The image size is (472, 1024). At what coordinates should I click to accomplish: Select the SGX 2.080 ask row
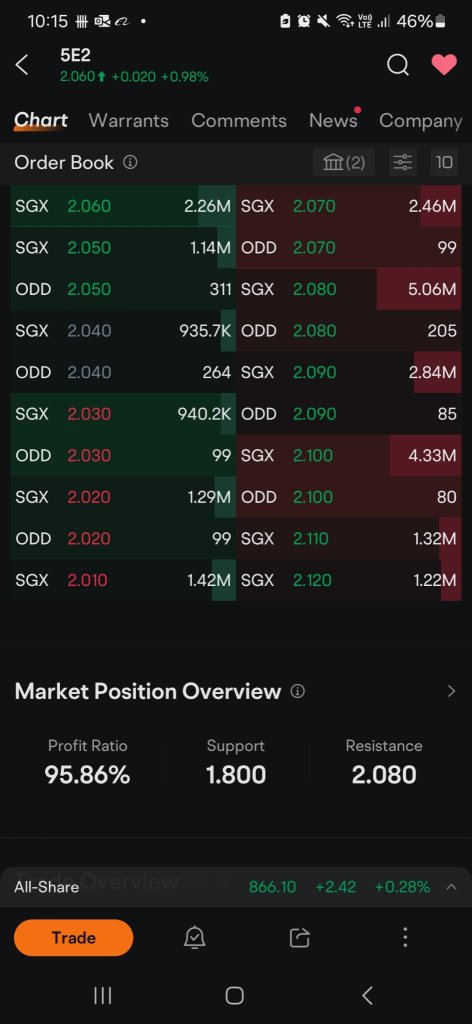[x=349, y=289]
